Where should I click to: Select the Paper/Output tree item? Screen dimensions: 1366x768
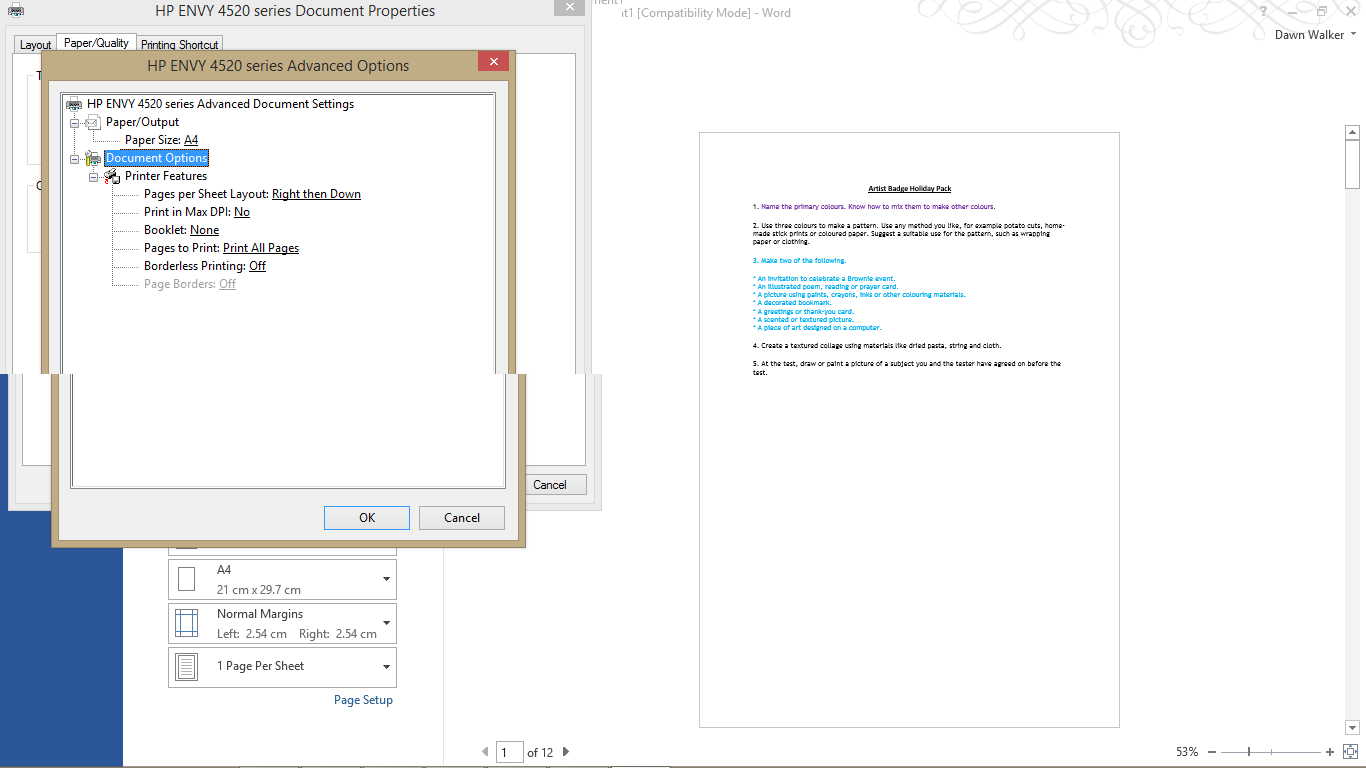click(x=143, y=122)
